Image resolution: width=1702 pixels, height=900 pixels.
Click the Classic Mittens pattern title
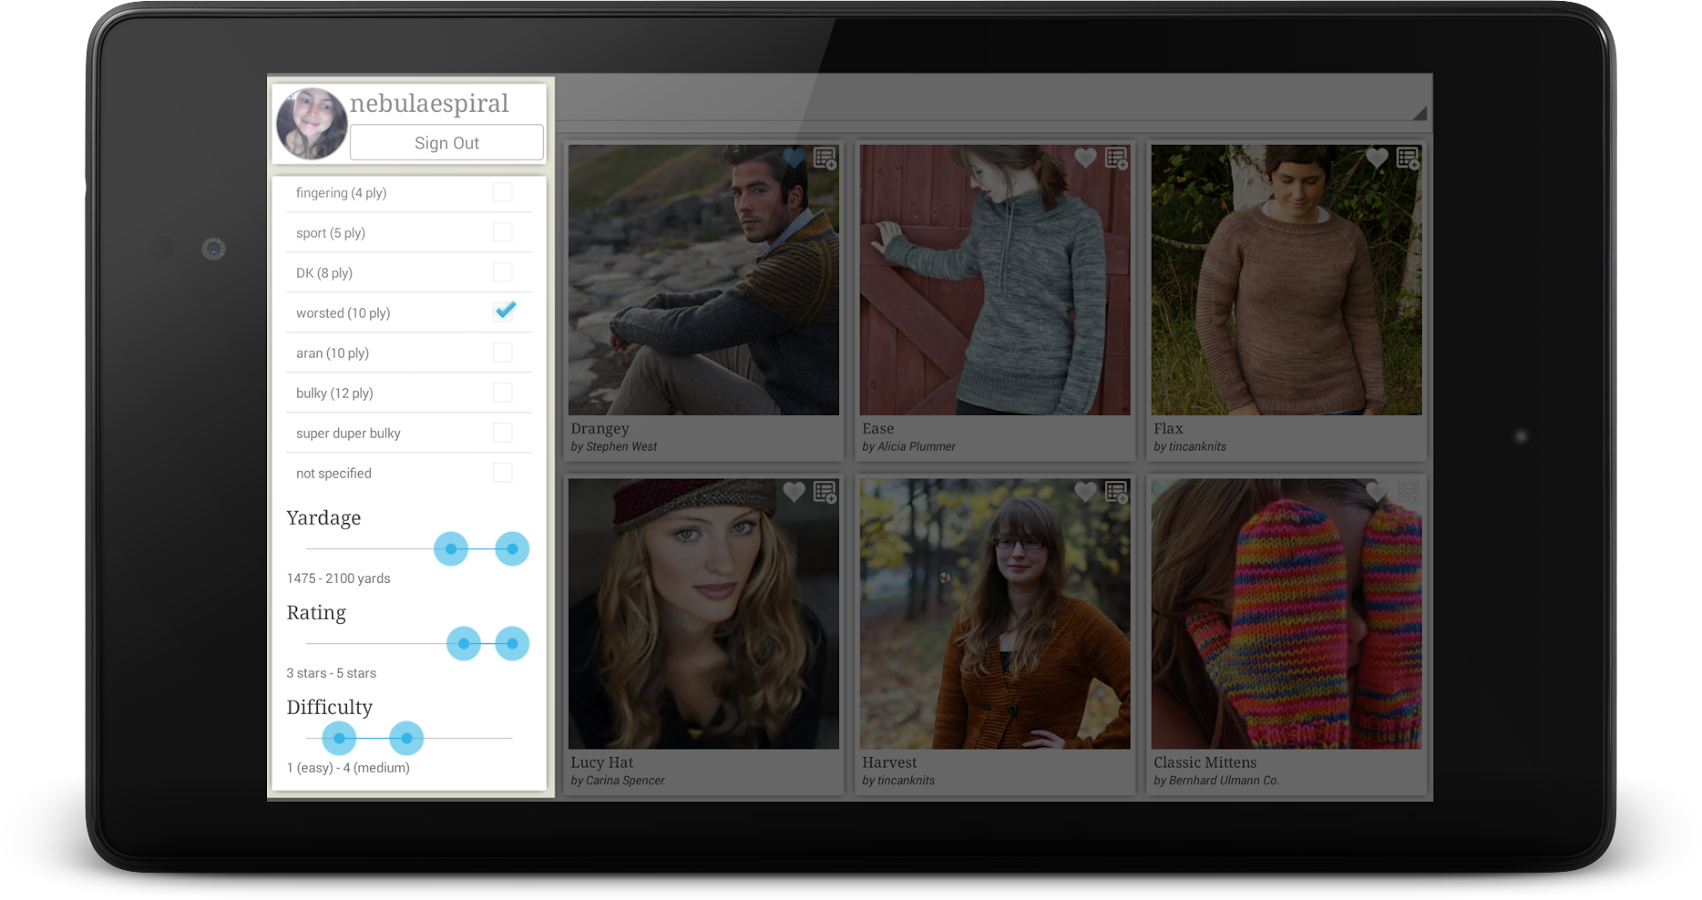tap(1205, 763)
